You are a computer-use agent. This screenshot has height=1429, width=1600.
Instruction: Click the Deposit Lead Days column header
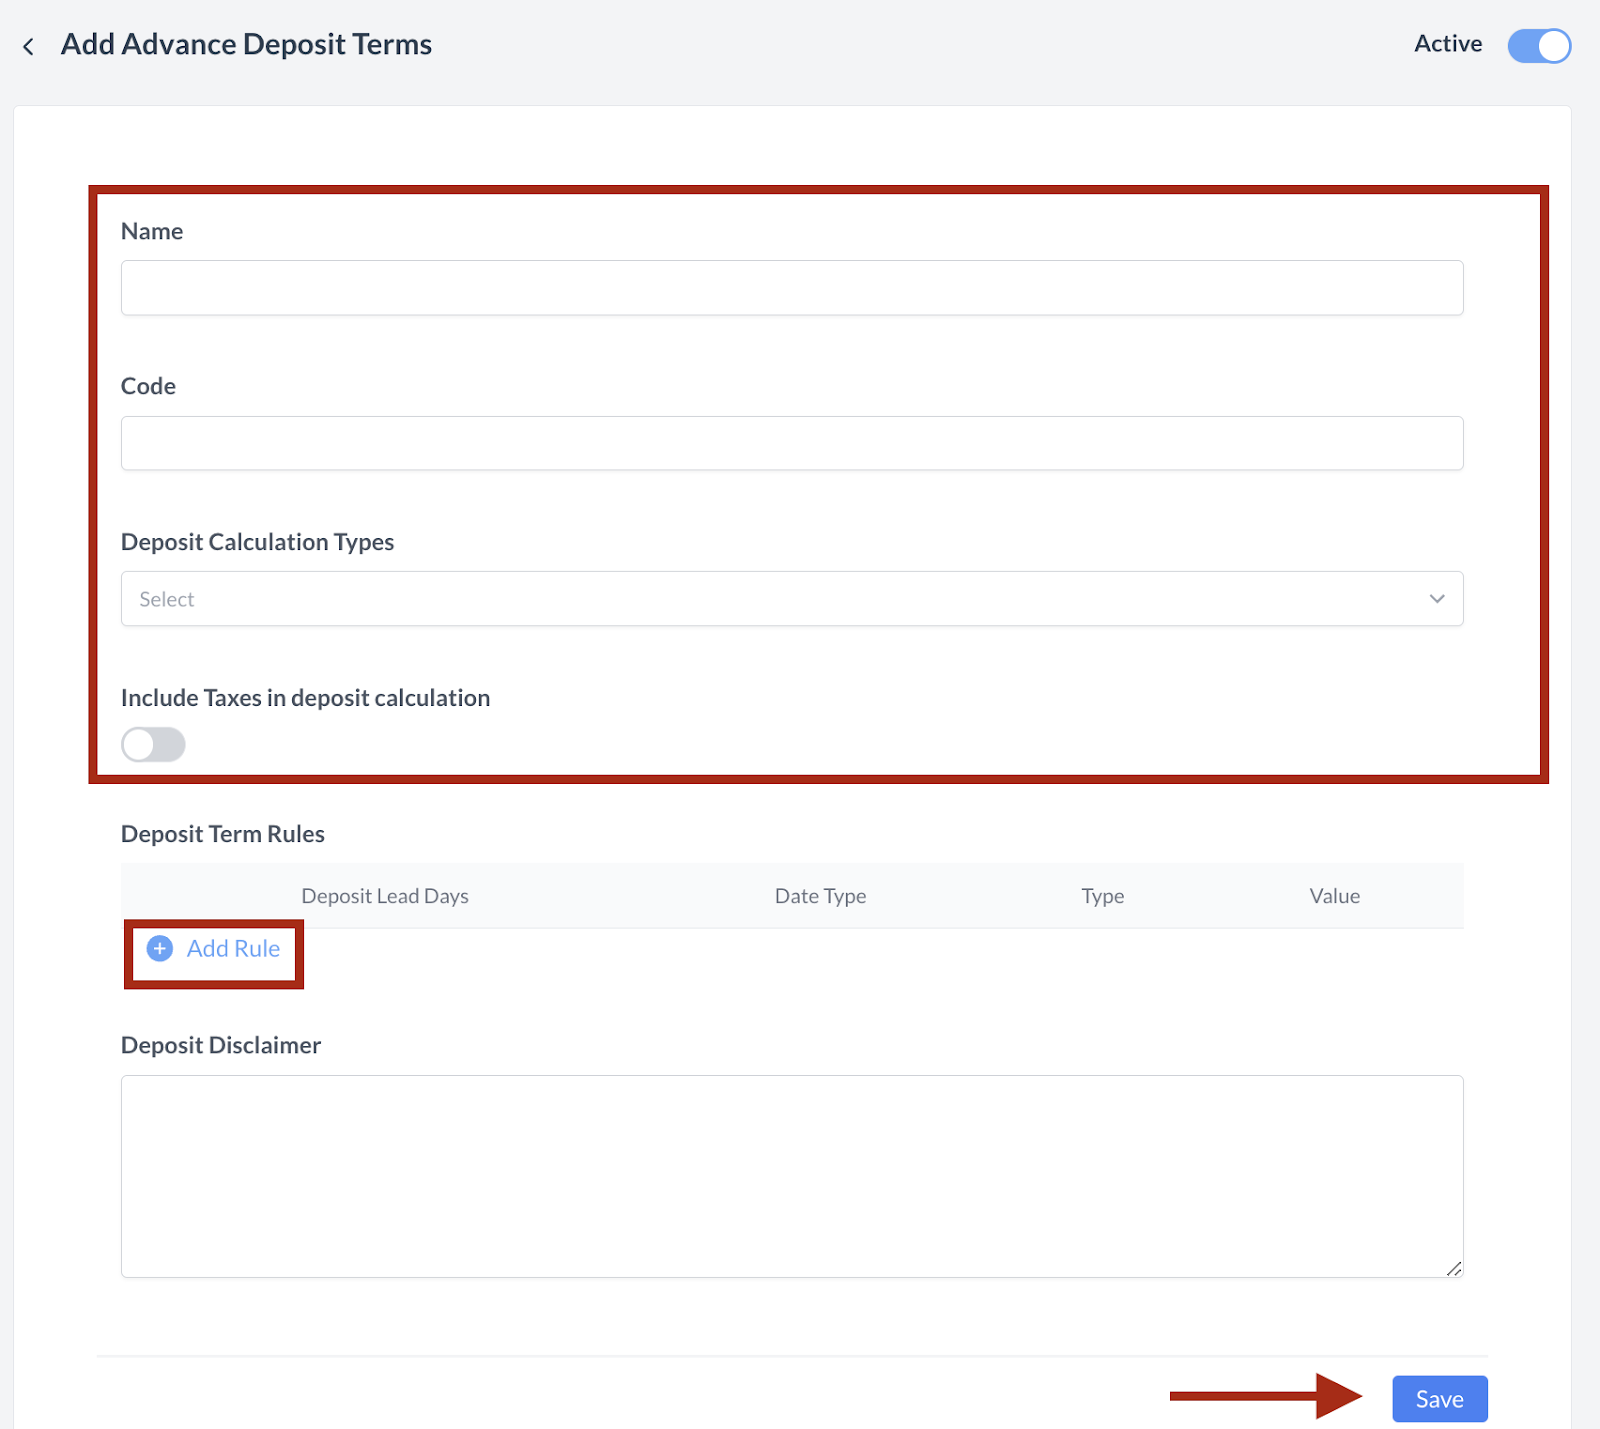(x=385, y=896)
